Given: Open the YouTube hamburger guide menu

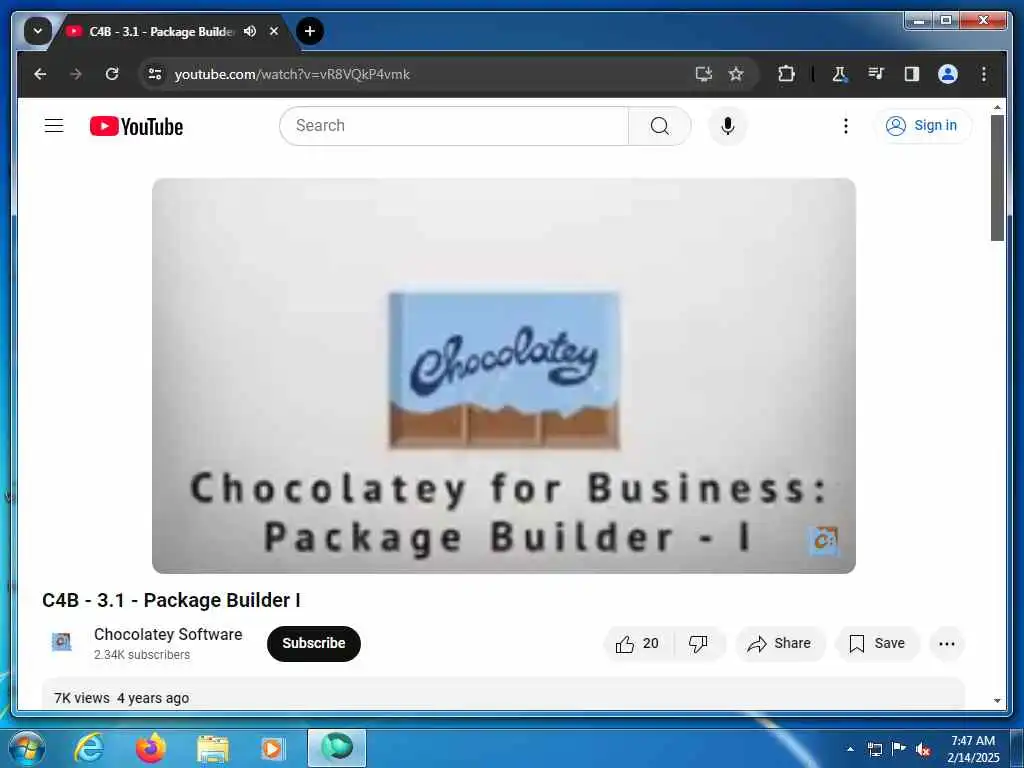Looking at the screenshot, I should coord(54,125).
